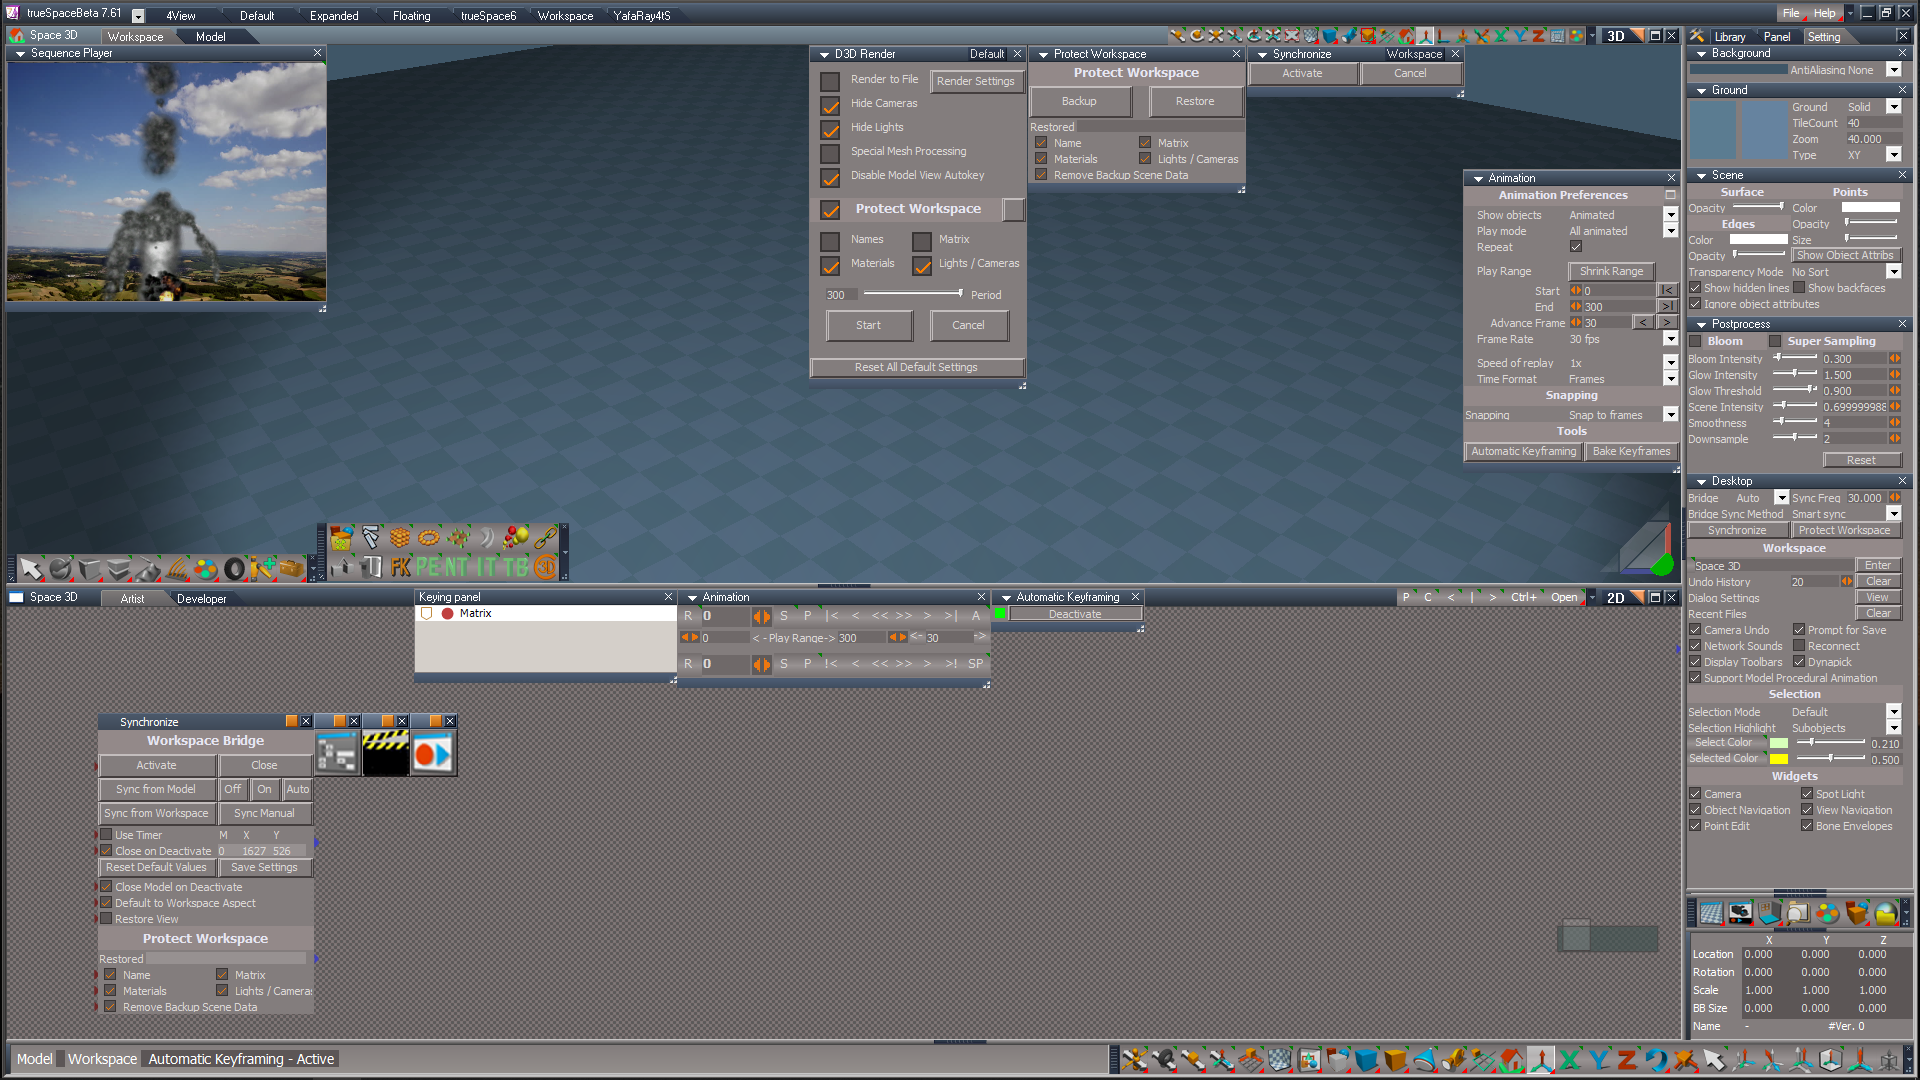Click the orange 3D logo icon

click(545, 567)
